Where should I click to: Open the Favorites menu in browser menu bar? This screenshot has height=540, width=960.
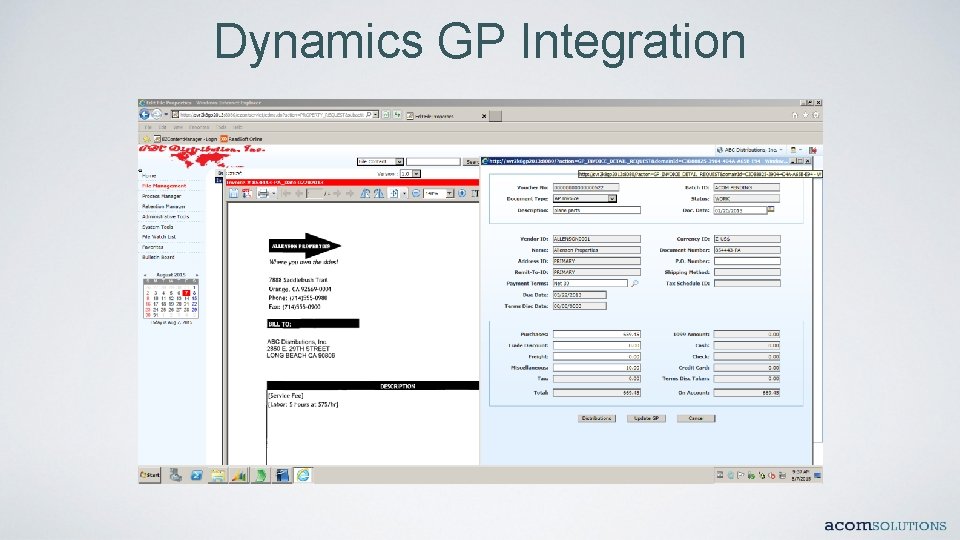coord(199,127)
